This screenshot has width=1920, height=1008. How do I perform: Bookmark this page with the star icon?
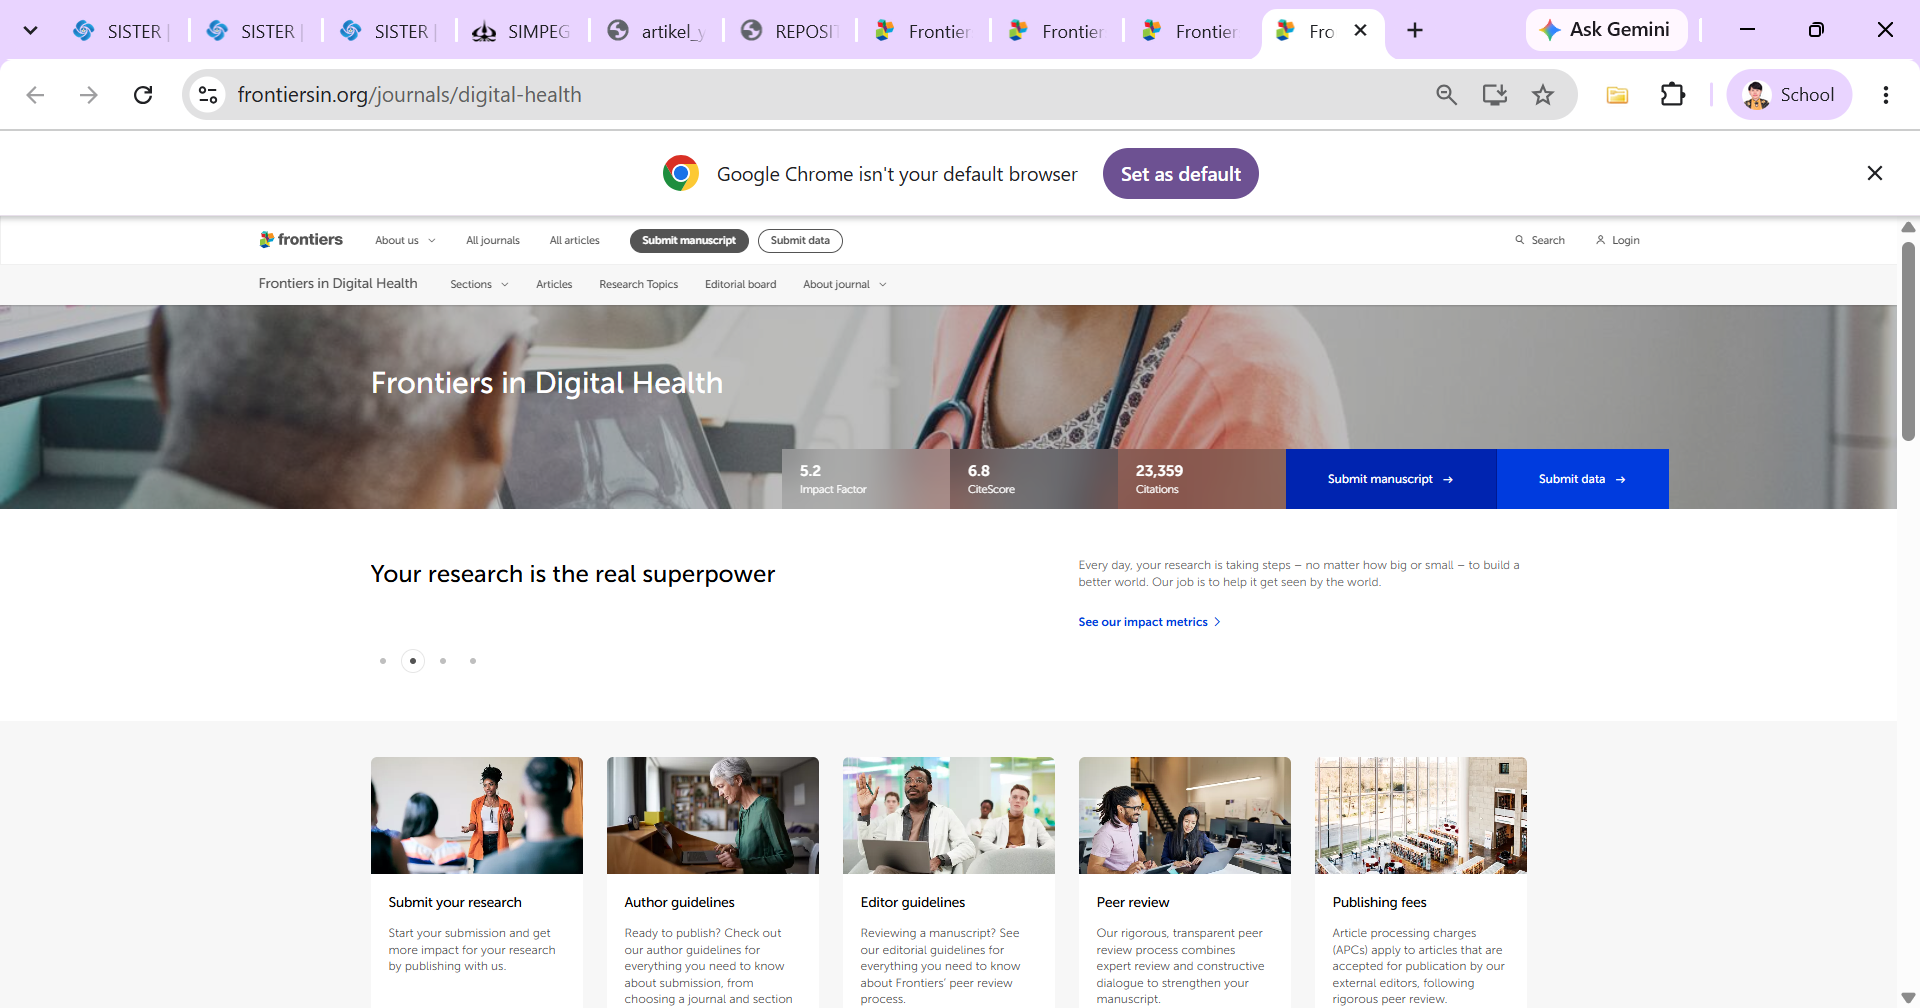[x=1543, y=95]
